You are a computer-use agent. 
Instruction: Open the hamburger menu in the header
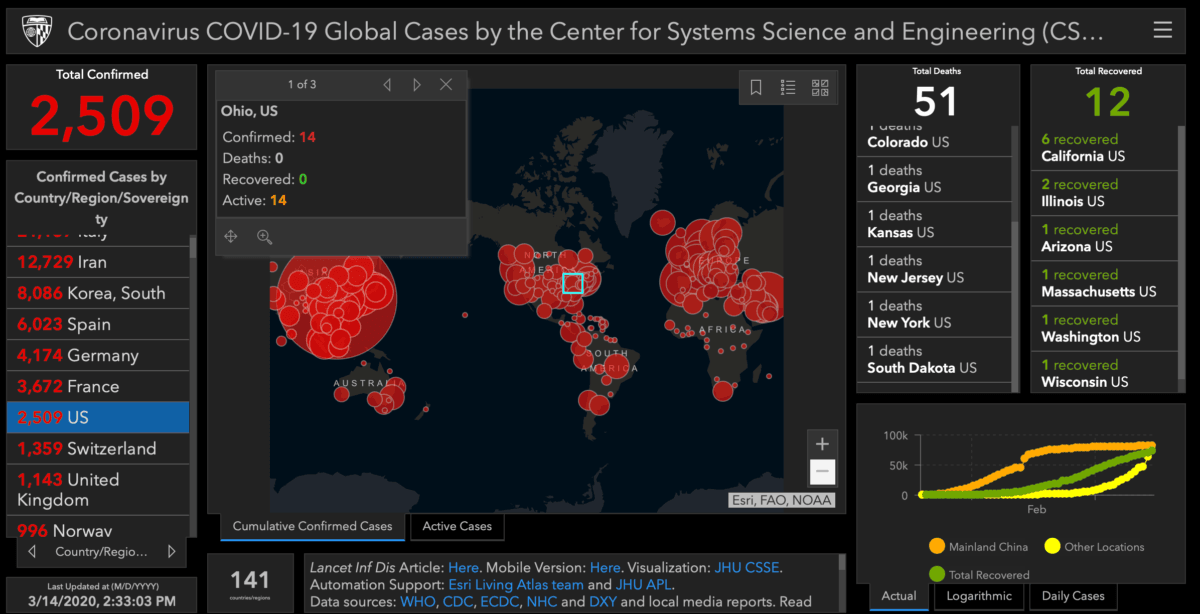click(1162, 31)
